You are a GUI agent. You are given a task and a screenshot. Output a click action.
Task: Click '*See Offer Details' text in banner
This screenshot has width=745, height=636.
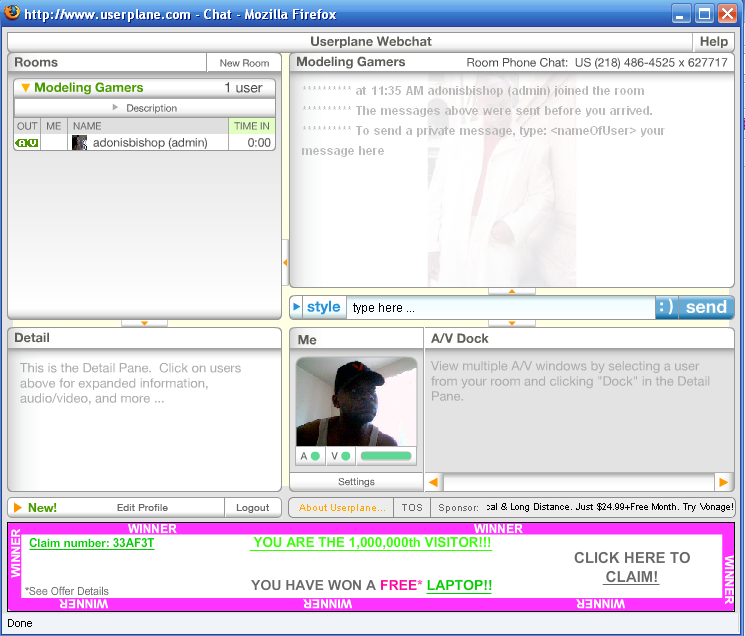pos(67,591)
